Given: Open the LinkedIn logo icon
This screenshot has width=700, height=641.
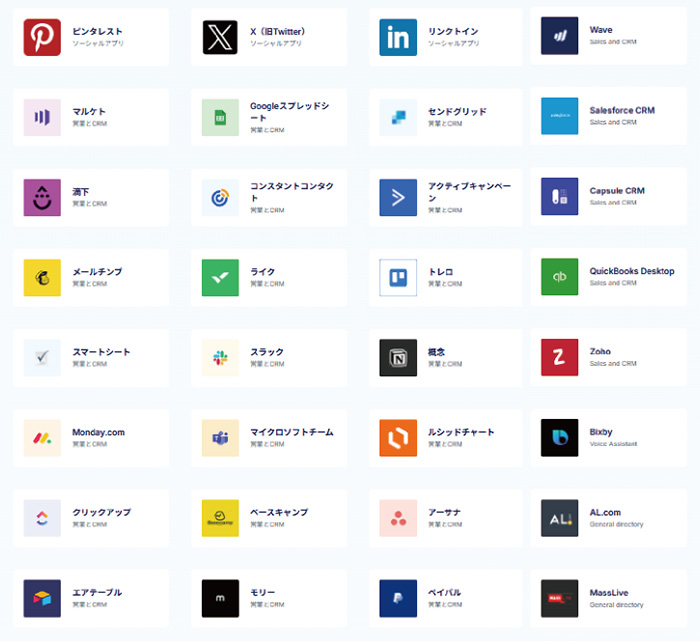Looking at the screenshot, I should coord(398,38).
